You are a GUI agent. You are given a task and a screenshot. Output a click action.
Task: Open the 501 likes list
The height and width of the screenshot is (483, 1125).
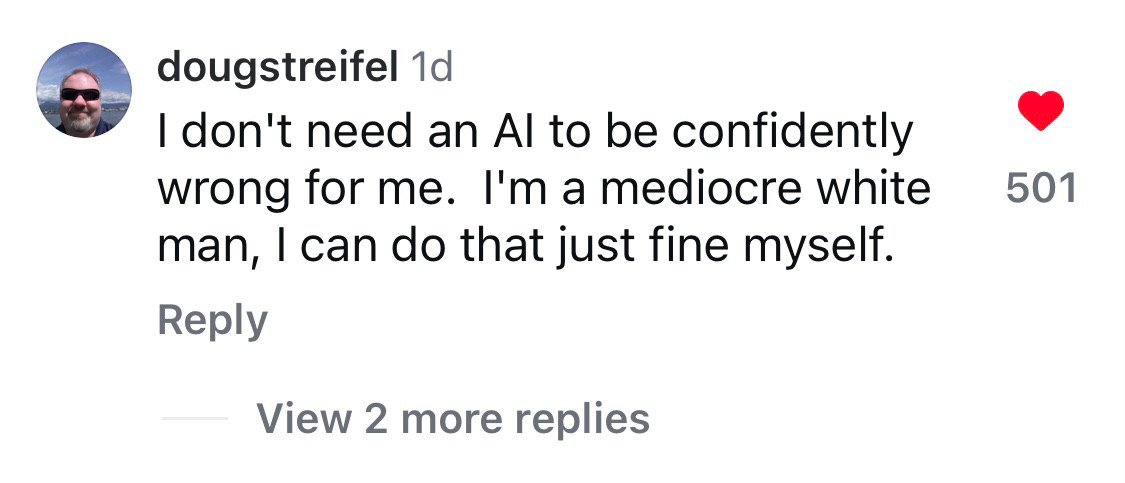pyautogui.click(x=1041, y=189)
